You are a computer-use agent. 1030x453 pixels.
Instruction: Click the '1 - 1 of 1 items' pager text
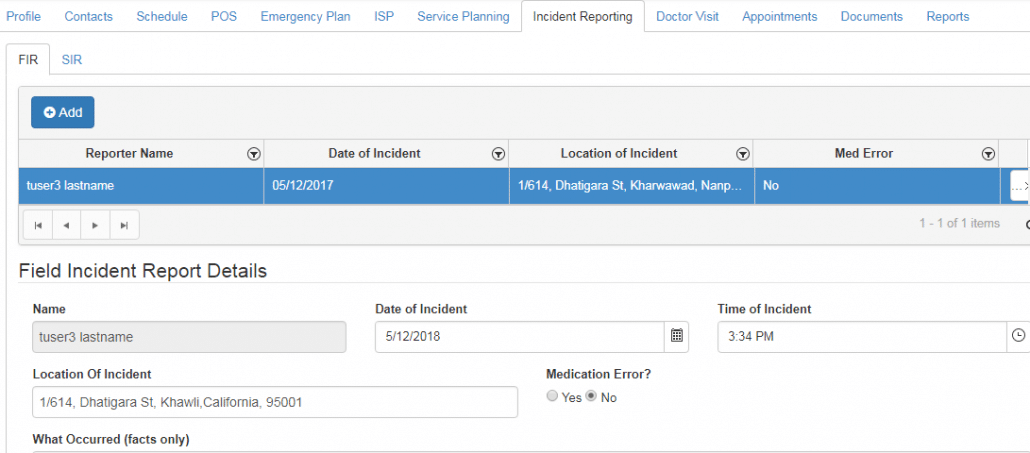(959, 223)
